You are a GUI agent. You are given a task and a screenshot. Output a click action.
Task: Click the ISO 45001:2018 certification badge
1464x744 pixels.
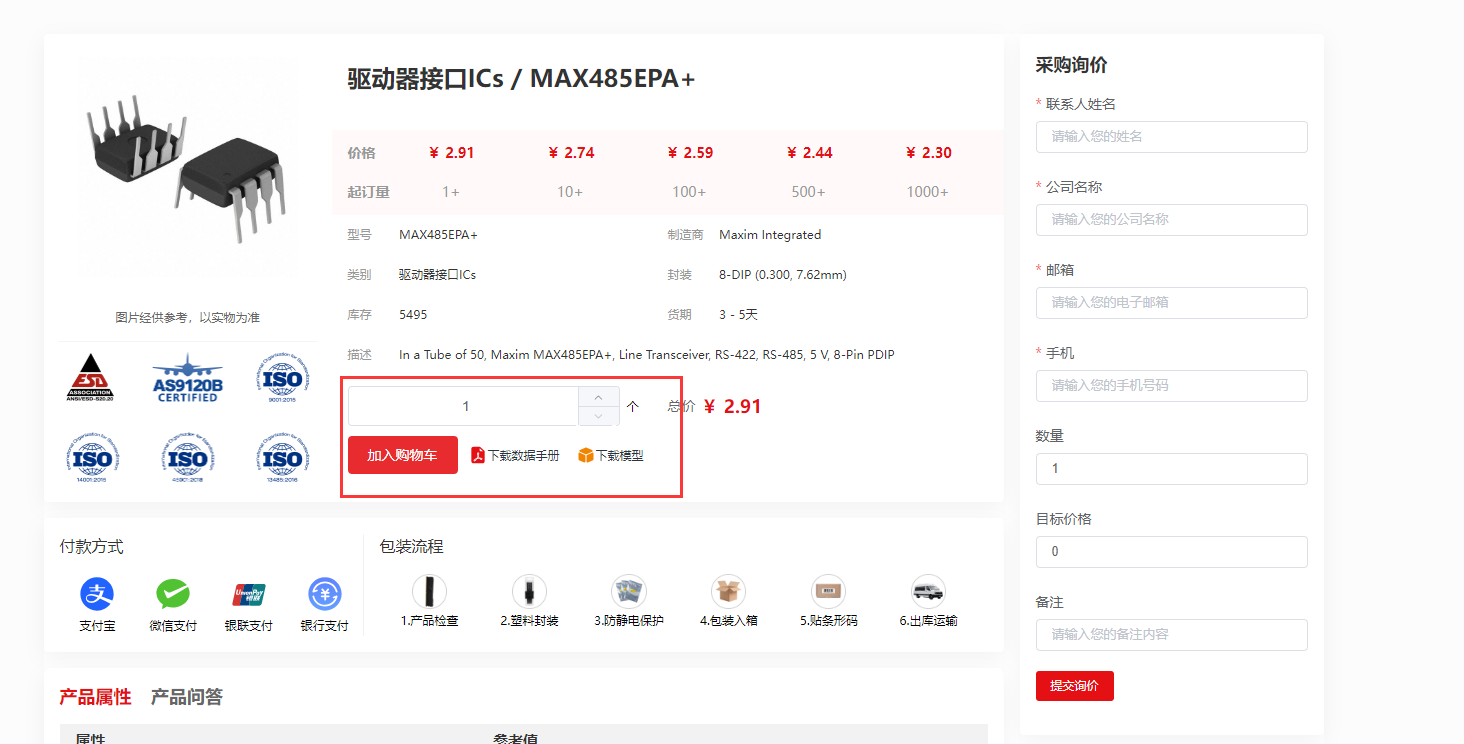point(187,458)
